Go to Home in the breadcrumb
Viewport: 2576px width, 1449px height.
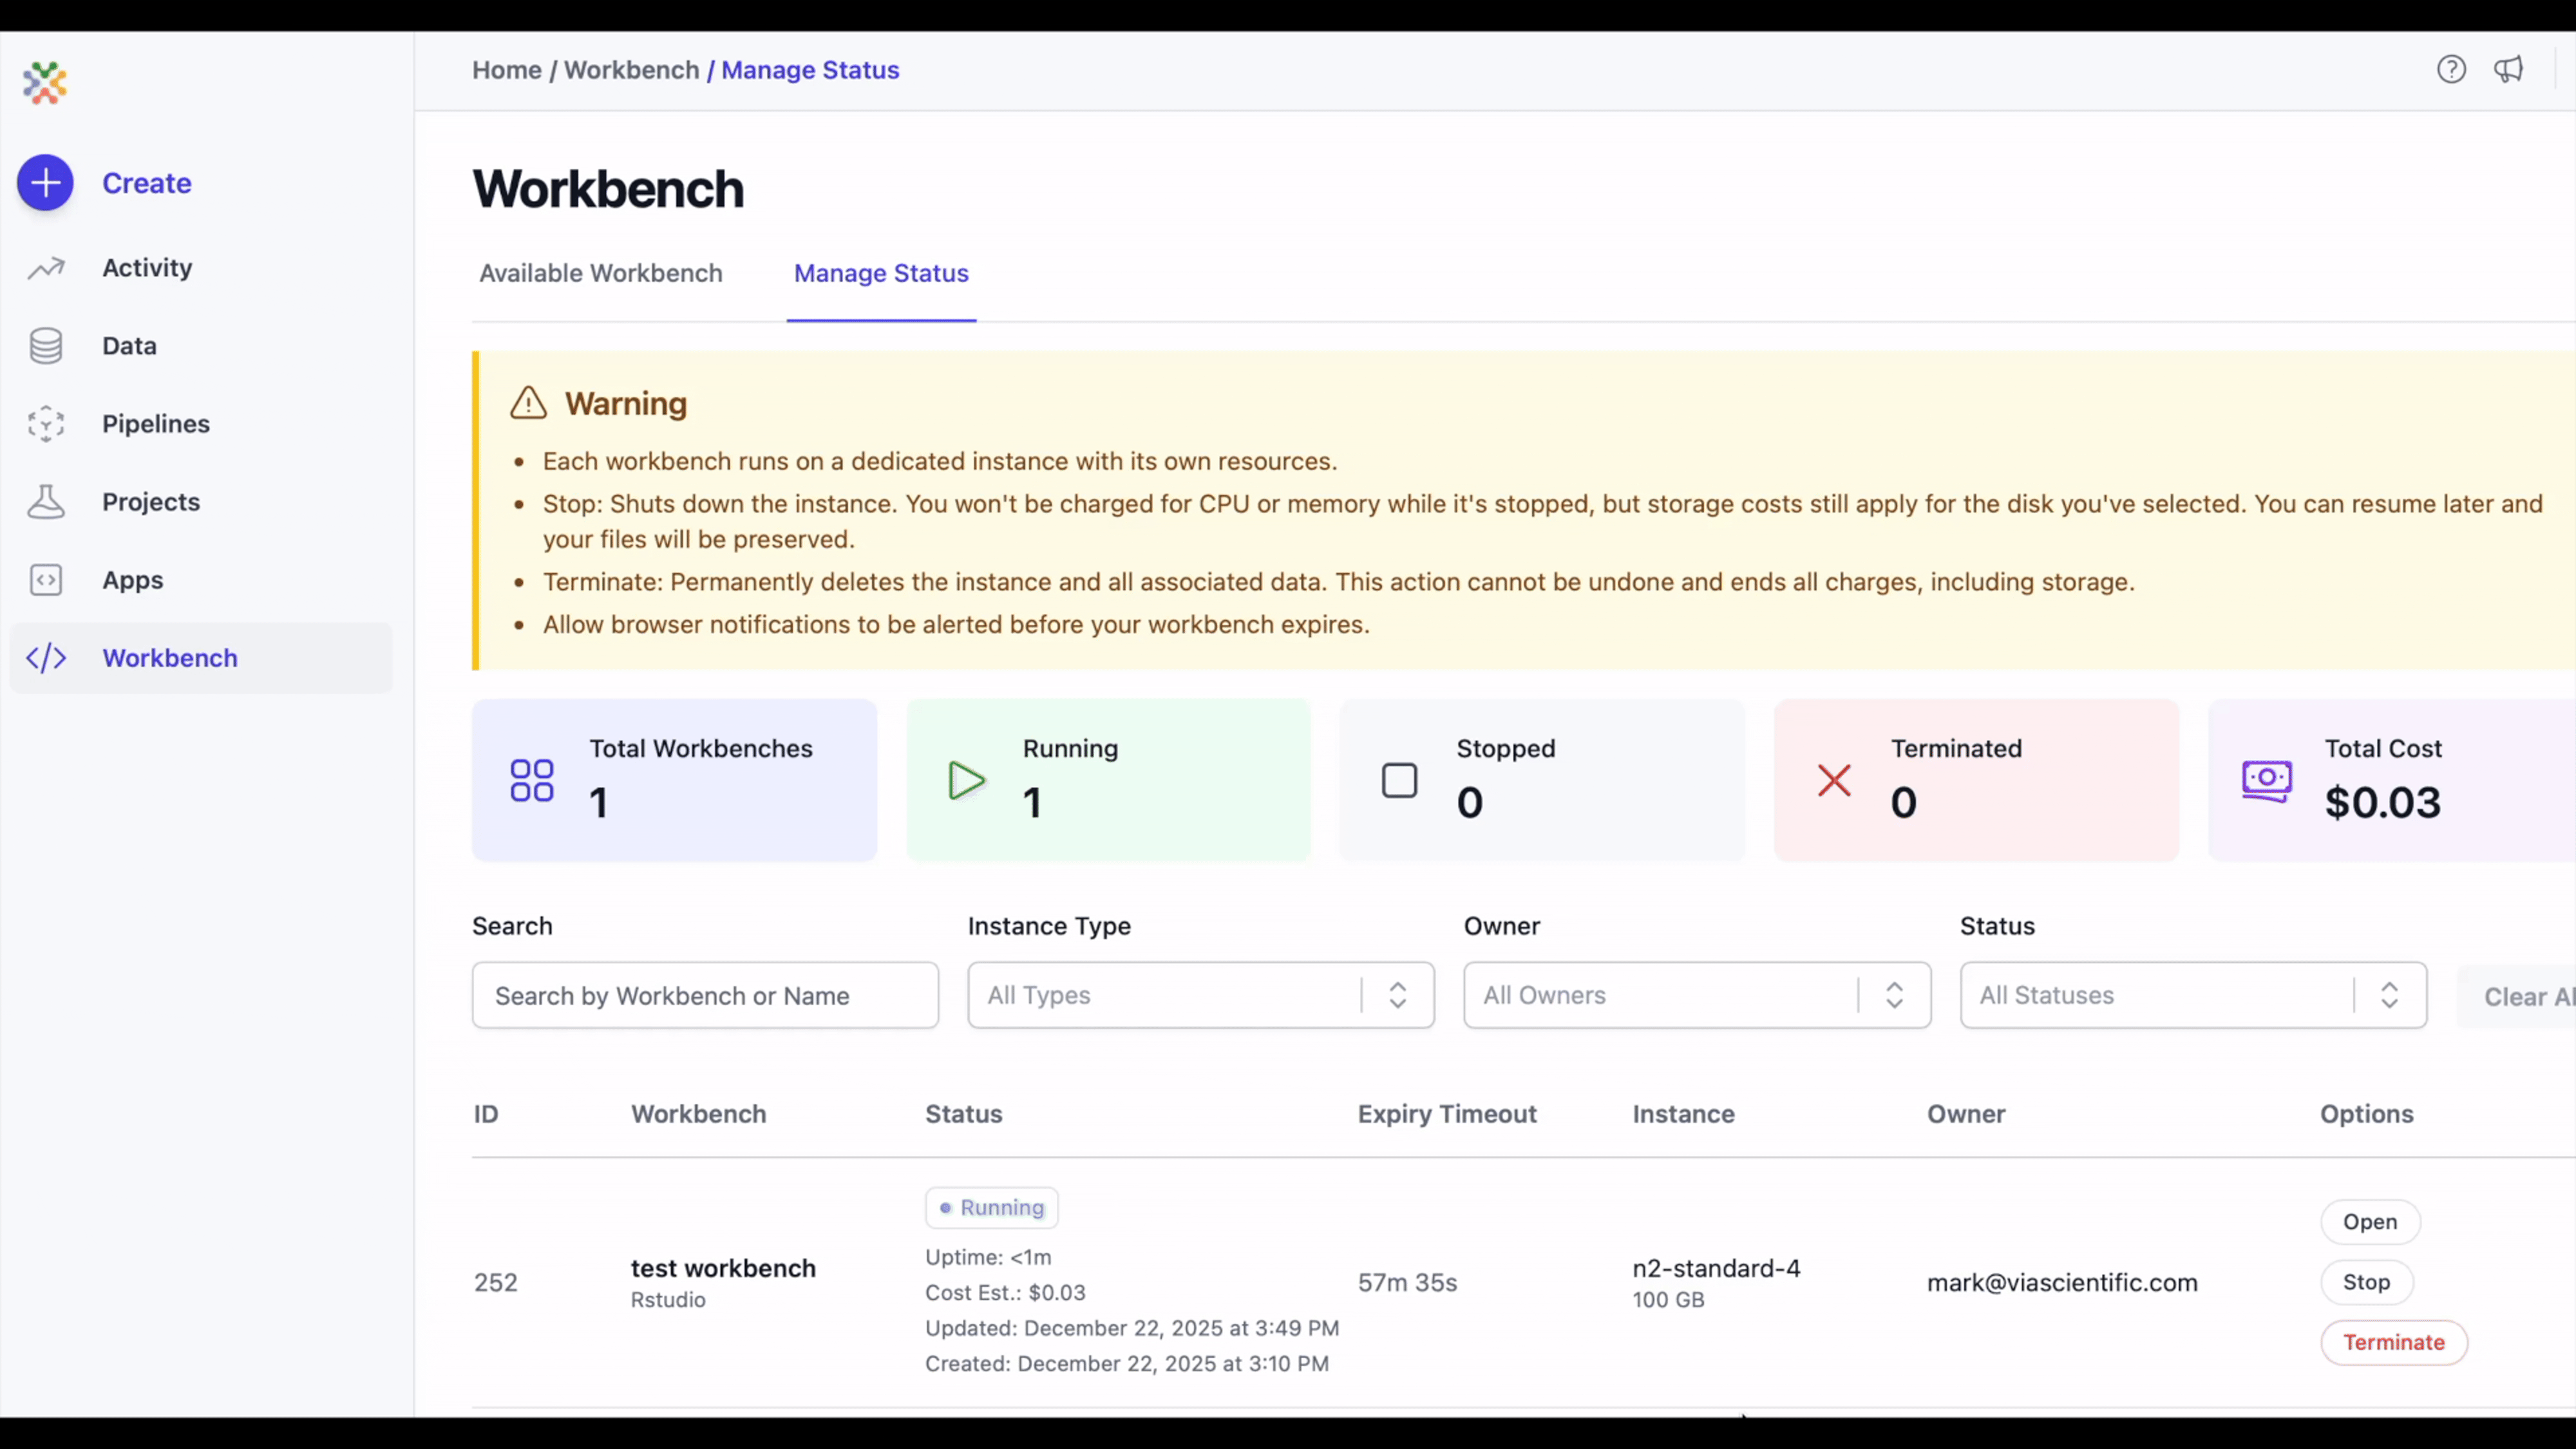point(507,70)
